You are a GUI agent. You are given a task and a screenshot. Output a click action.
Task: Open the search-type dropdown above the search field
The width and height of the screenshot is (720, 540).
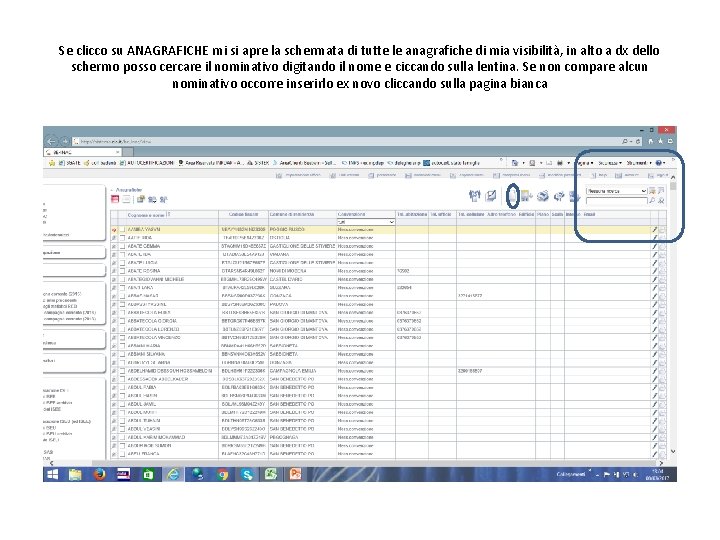pos(616,191)
